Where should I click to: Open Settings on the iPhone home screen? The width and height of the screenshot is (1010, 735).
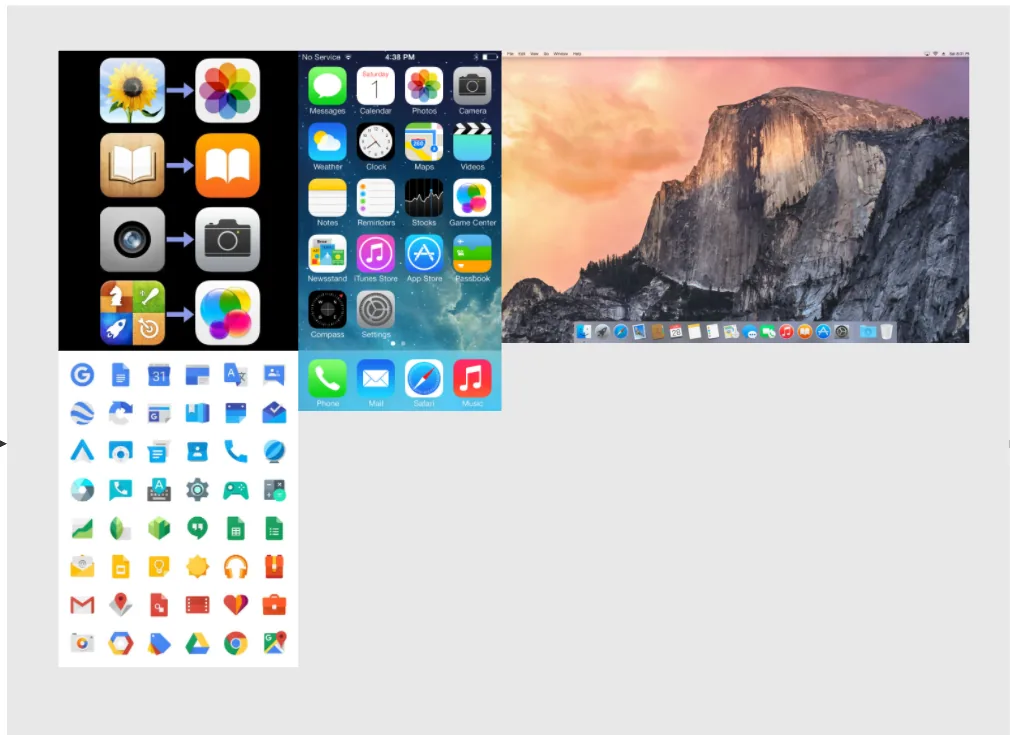[x=376, y=310]
